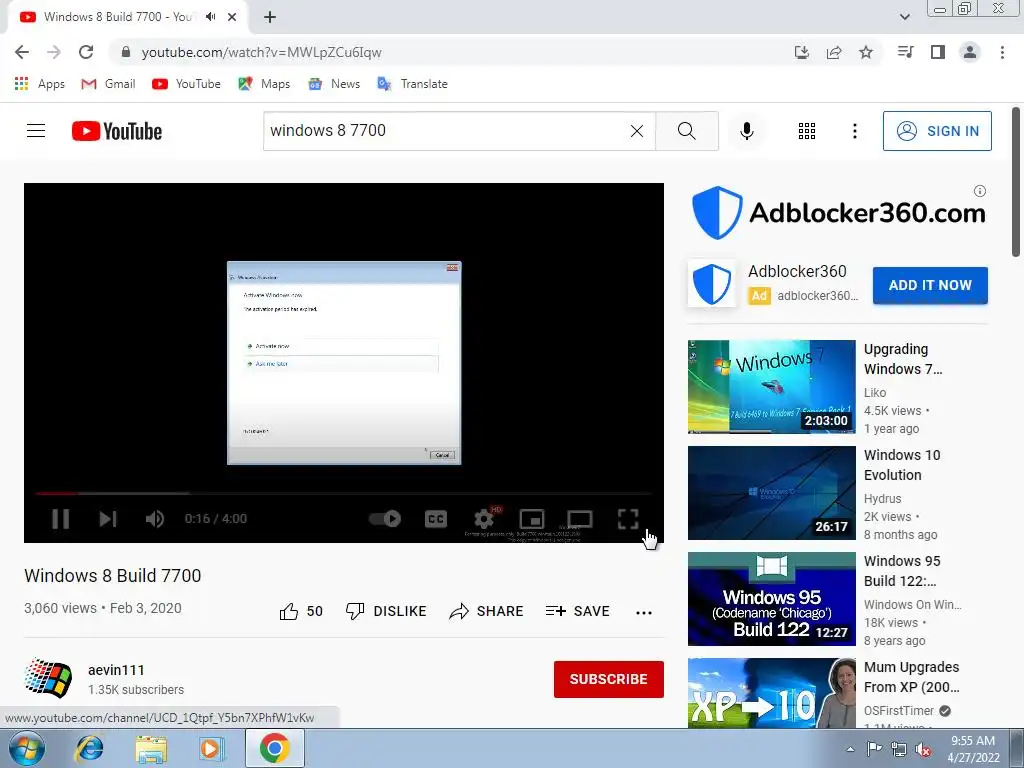Expand tab search chevron

(x=904, y=17)
